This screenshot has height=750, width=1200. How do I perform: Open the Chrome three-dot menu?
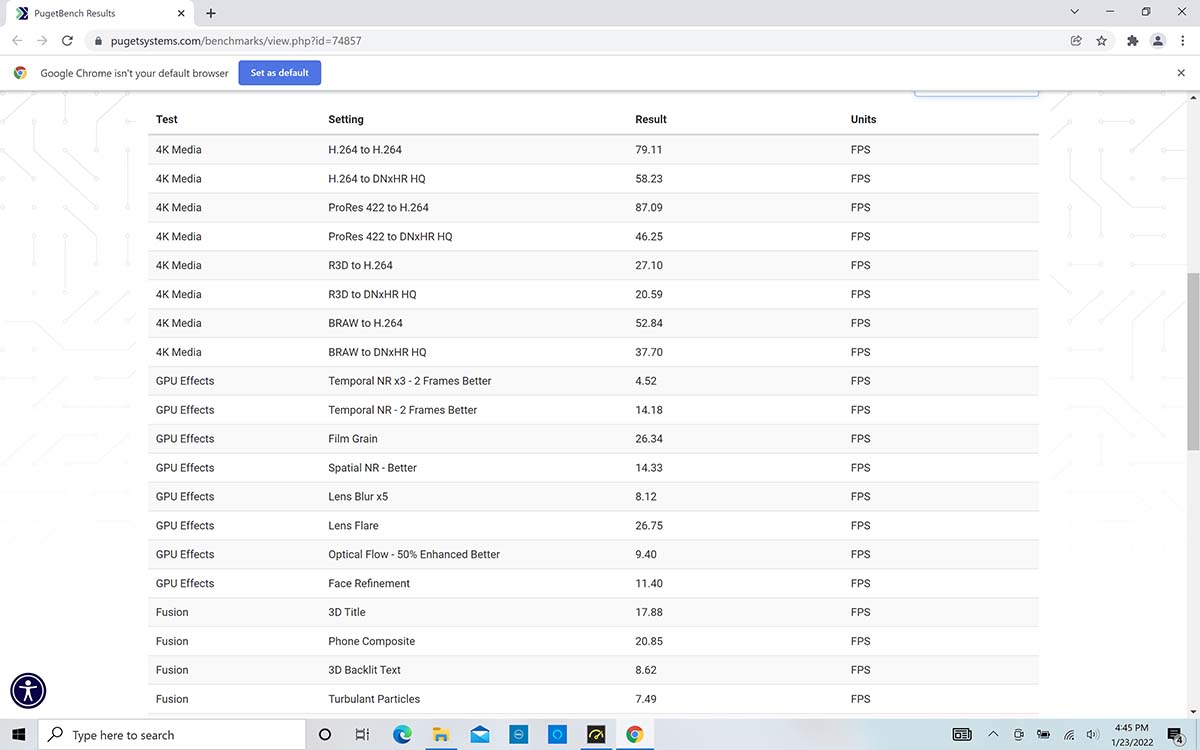1182,41
